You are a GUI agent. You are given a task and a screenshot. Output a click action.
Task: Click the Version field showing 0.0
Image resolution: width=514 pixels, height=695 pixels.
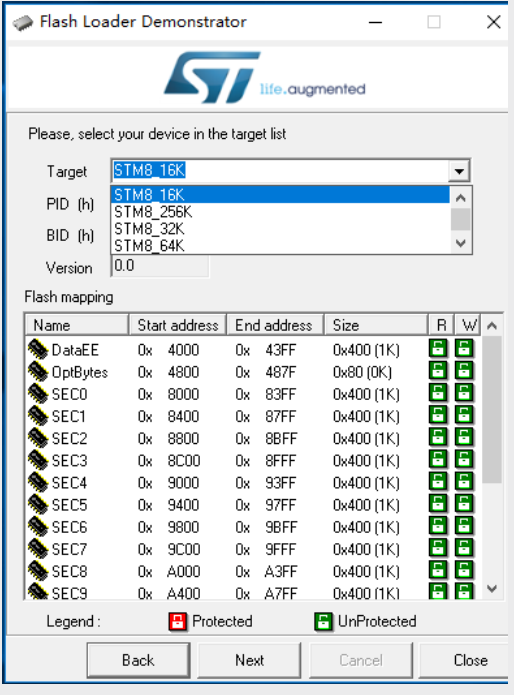[x=160, y=266]
